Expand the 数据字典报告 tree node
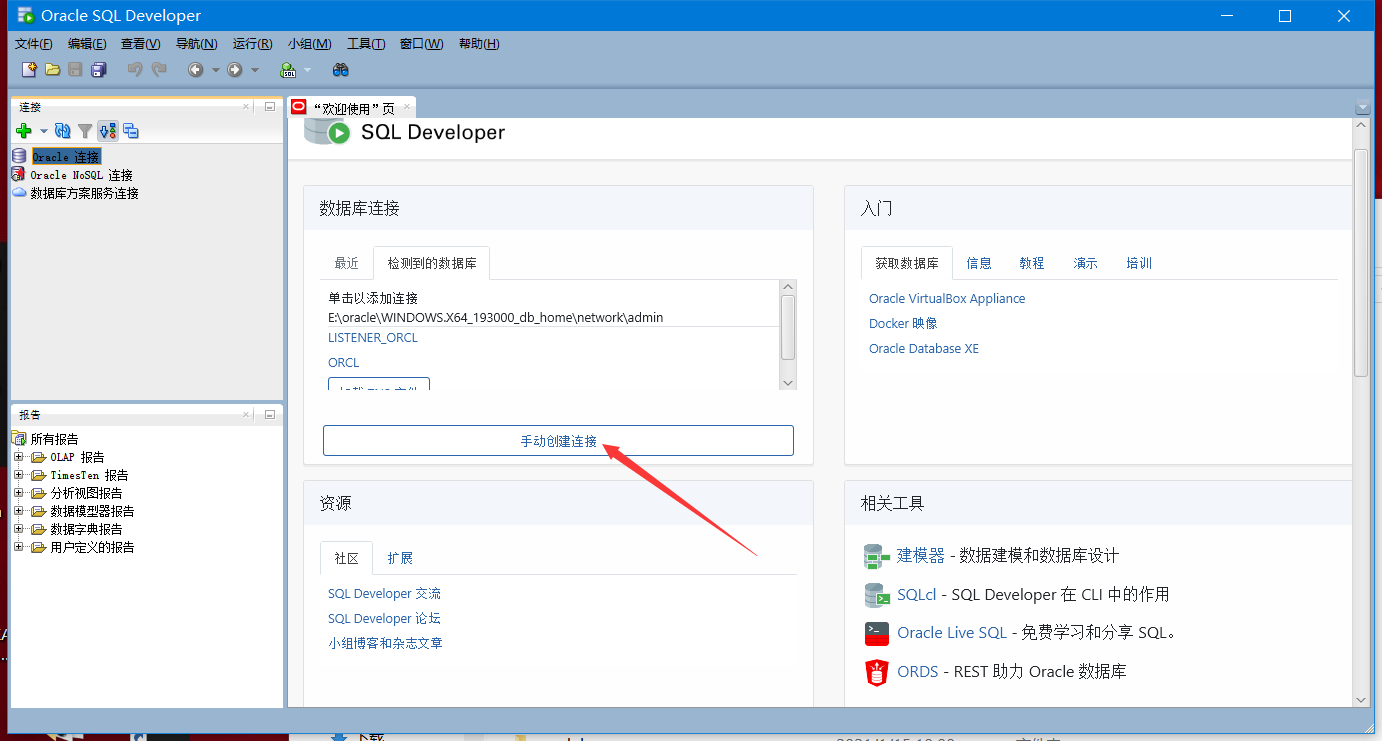The height and width of the screenshot is (741, 1382). pos(19,529)
